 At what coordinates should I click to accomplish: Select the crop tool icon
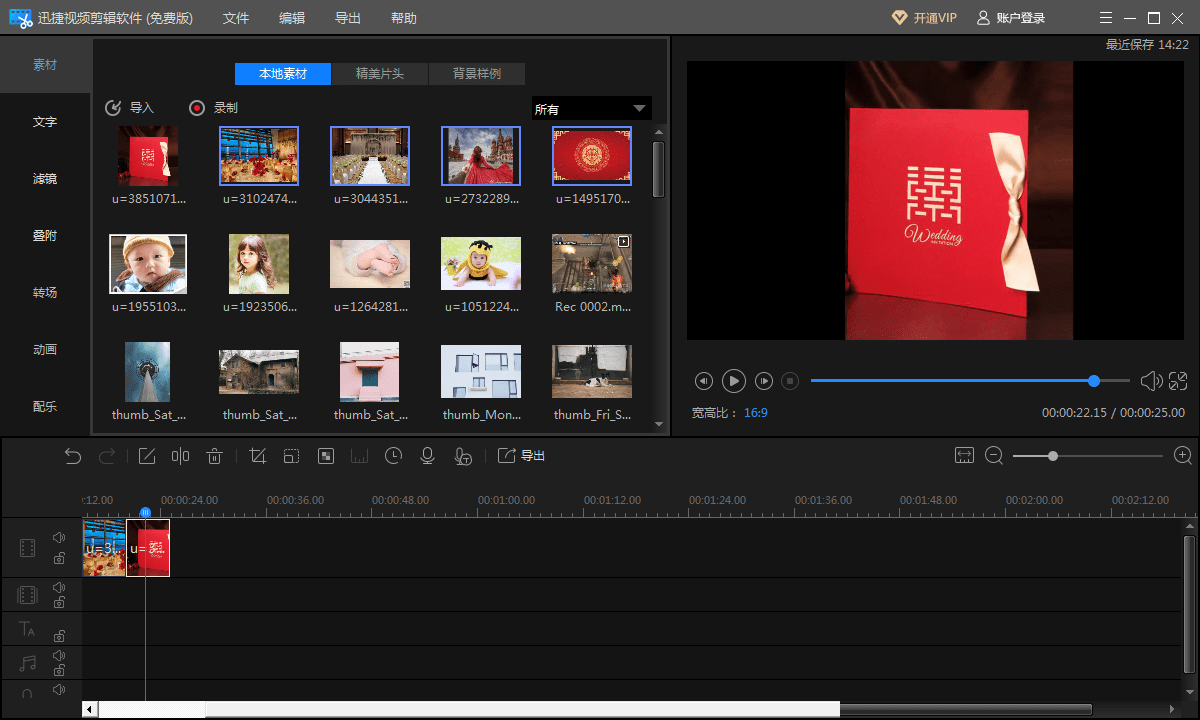257,456
